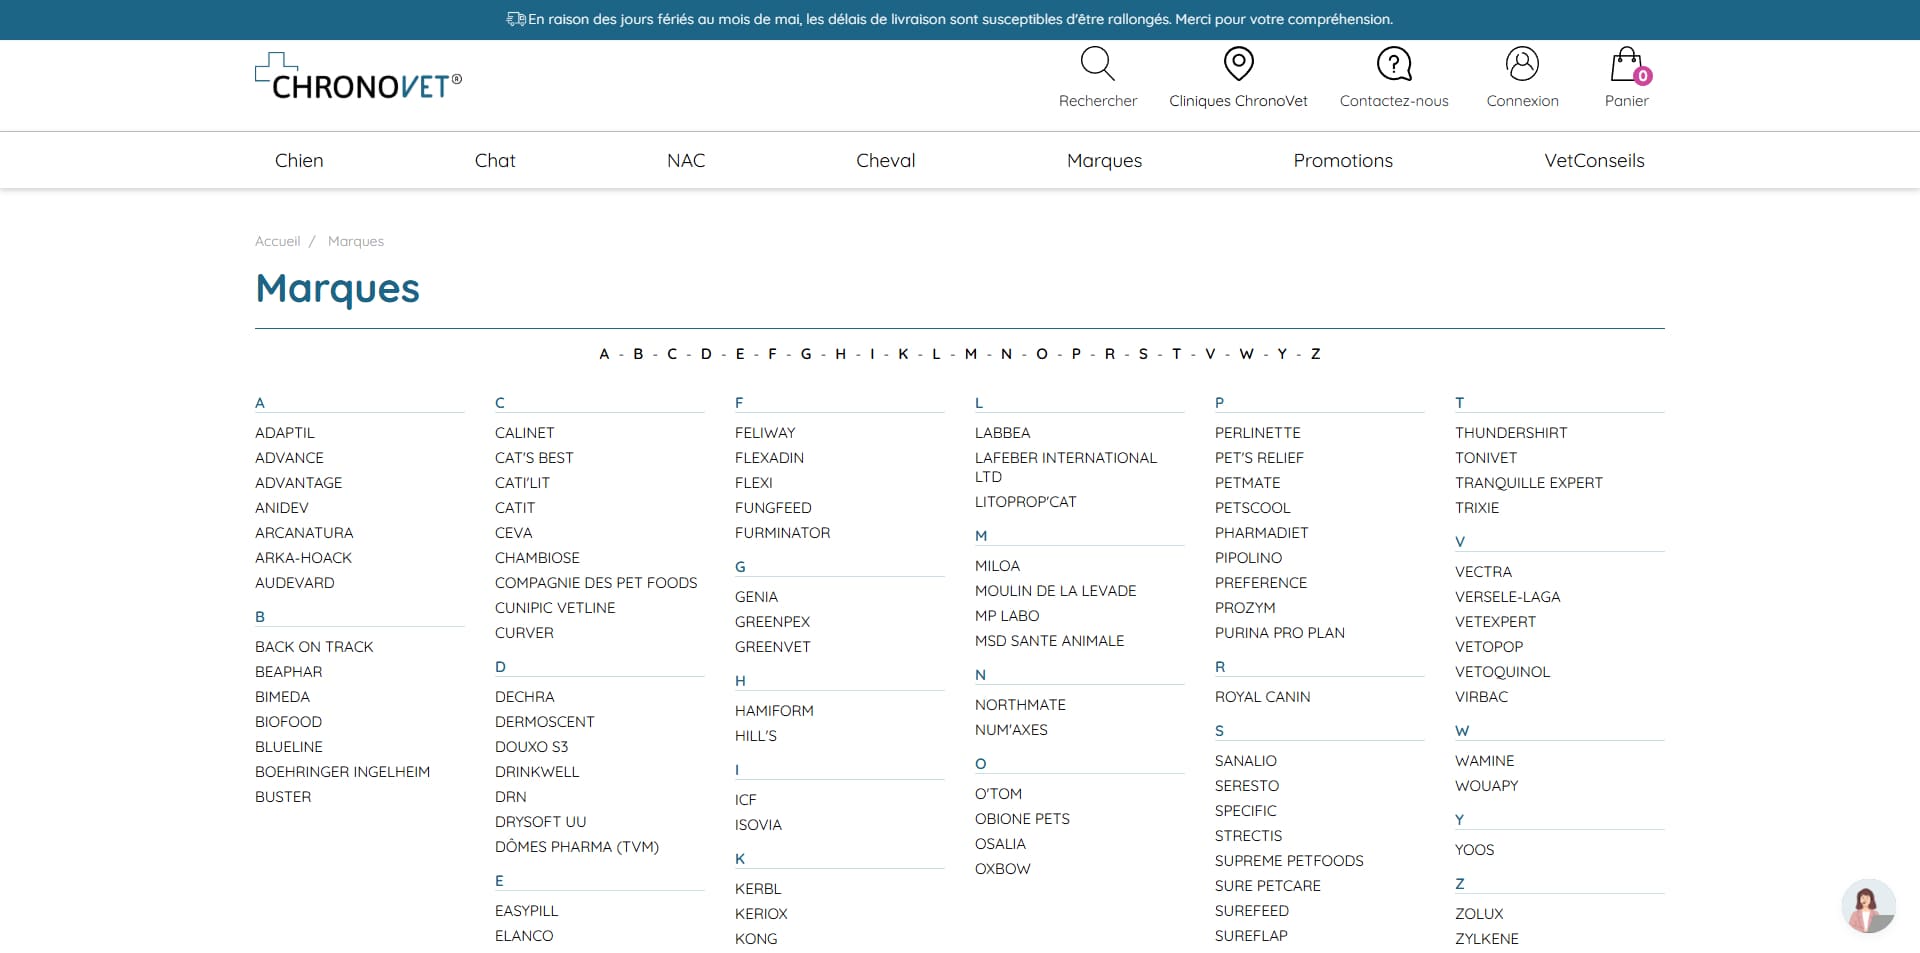The image size is (1920, 953).
Task: Open MOULIN DE LA LEVADE brand
Action: click(1055, 591)
